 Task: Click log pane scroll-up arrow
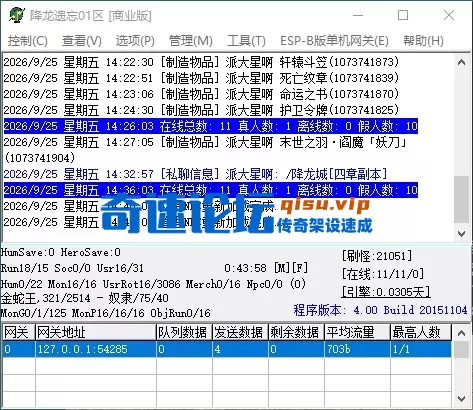tap(462, 62)
